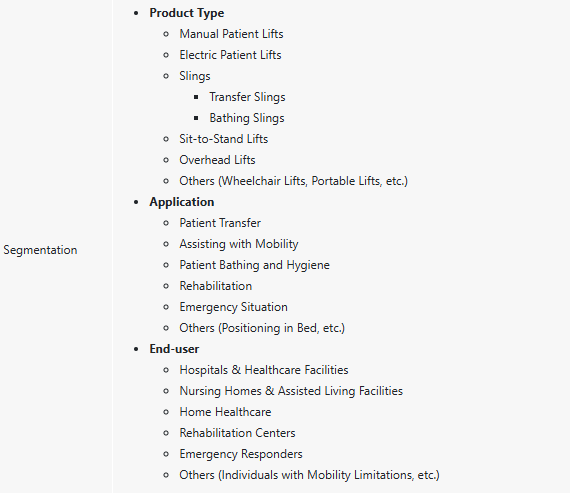Click the Product Type heading

click(x=186, y=13)
